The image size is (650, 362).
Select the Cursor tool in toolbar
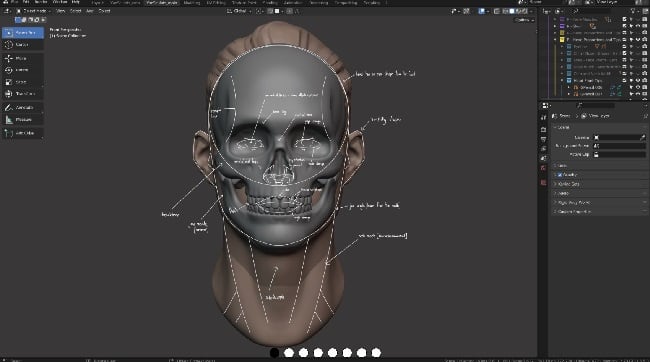coord(23,44)
